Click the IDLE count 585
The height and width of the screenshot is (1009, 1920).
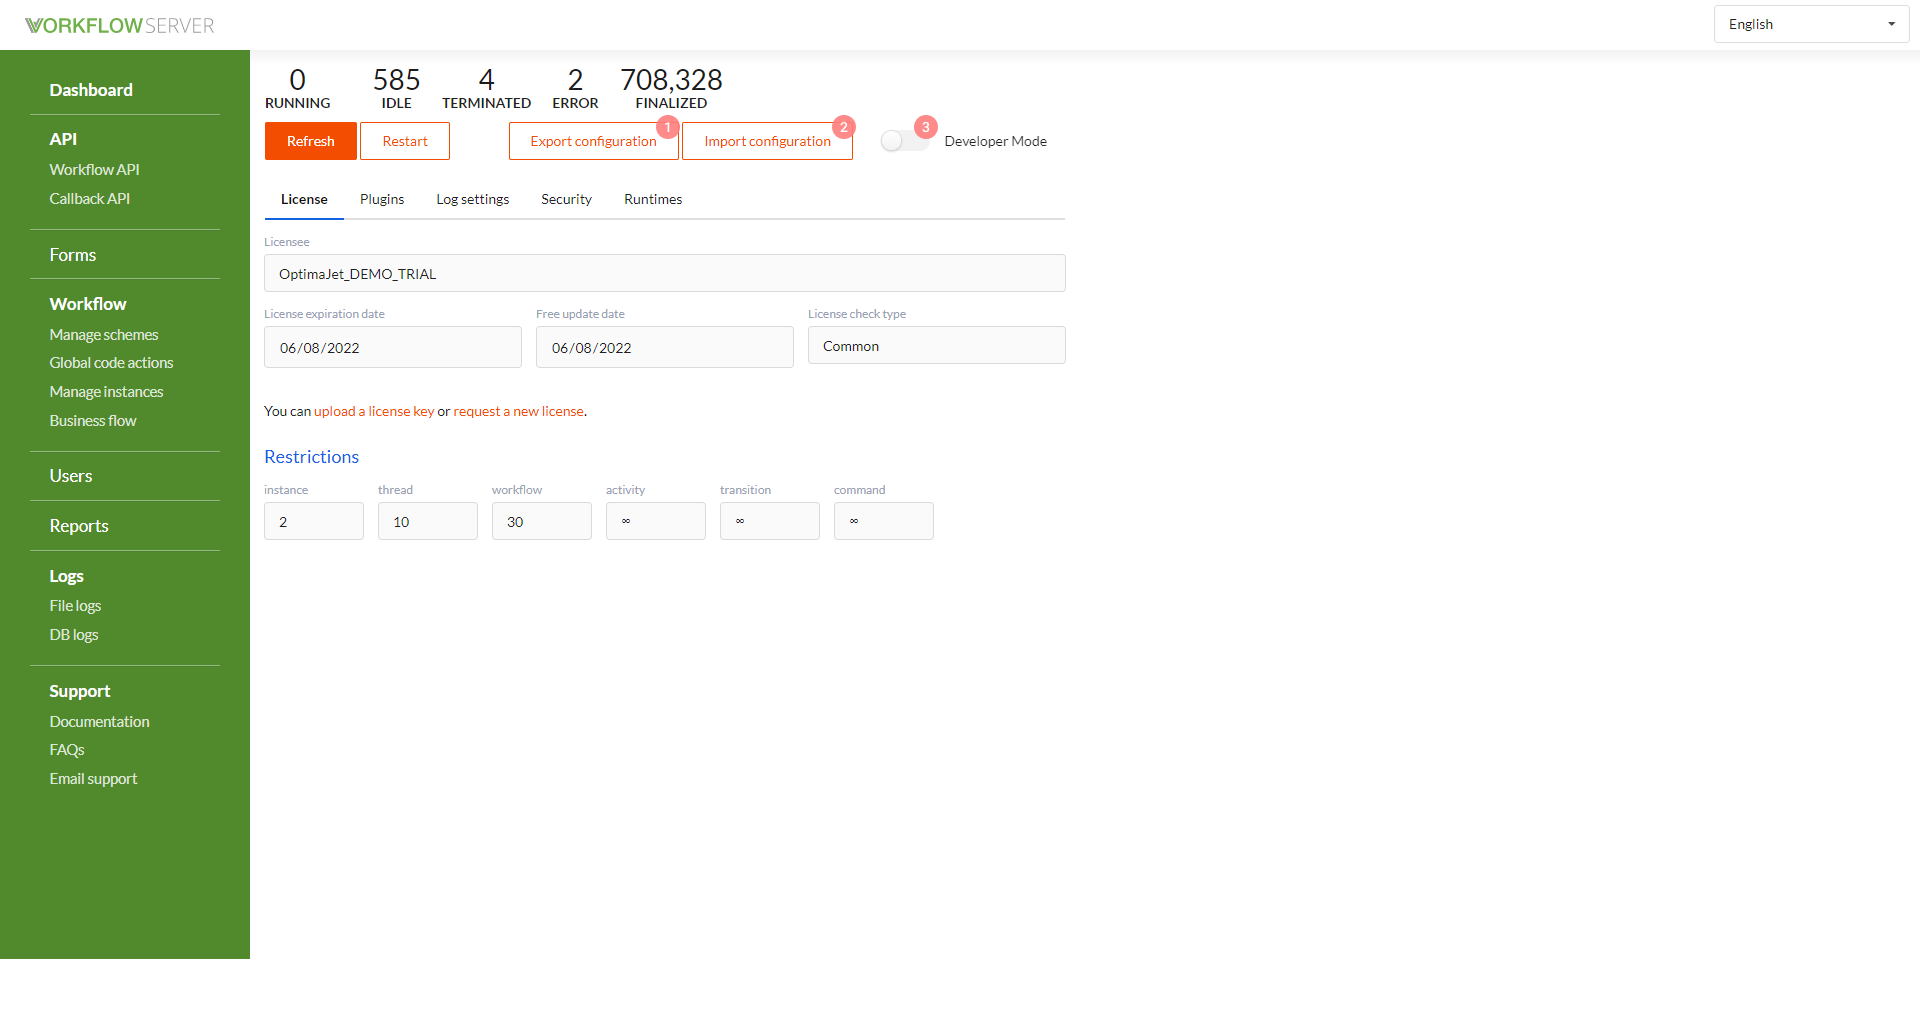(397, 80)
